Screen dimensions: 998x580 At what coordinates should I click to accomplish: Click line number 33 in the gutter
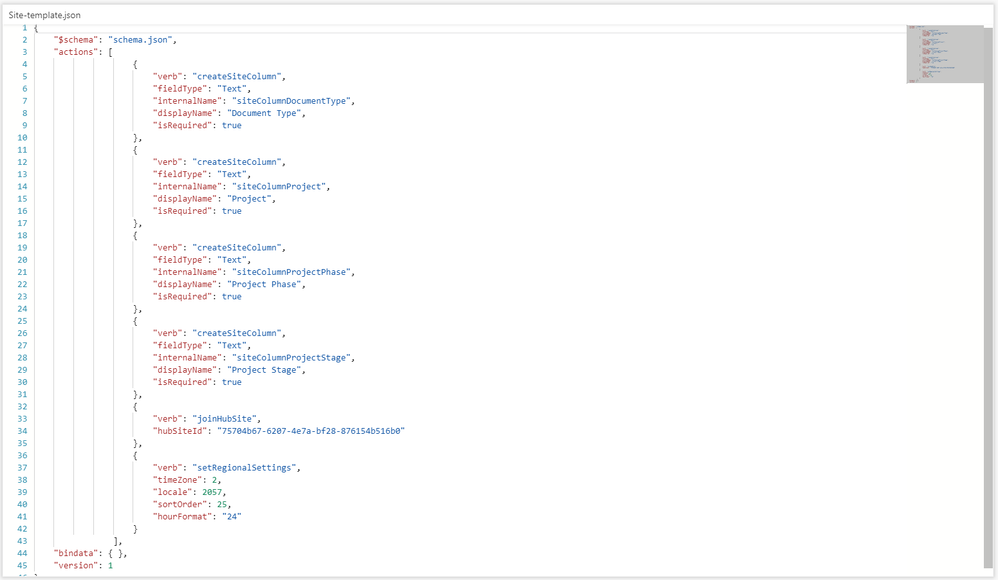click(x=21, y=418)
